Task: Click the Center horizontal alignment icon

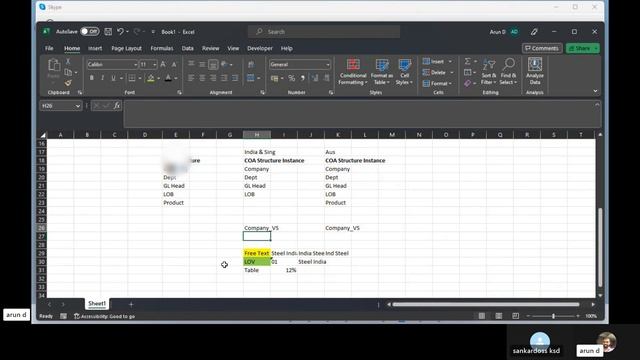Action: point(202,78)
